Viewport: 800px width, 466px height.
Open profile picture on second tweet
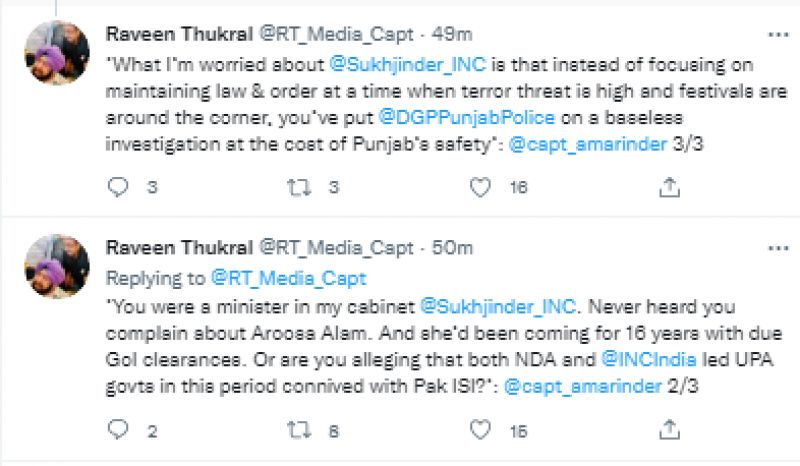[x=57, y=266]
